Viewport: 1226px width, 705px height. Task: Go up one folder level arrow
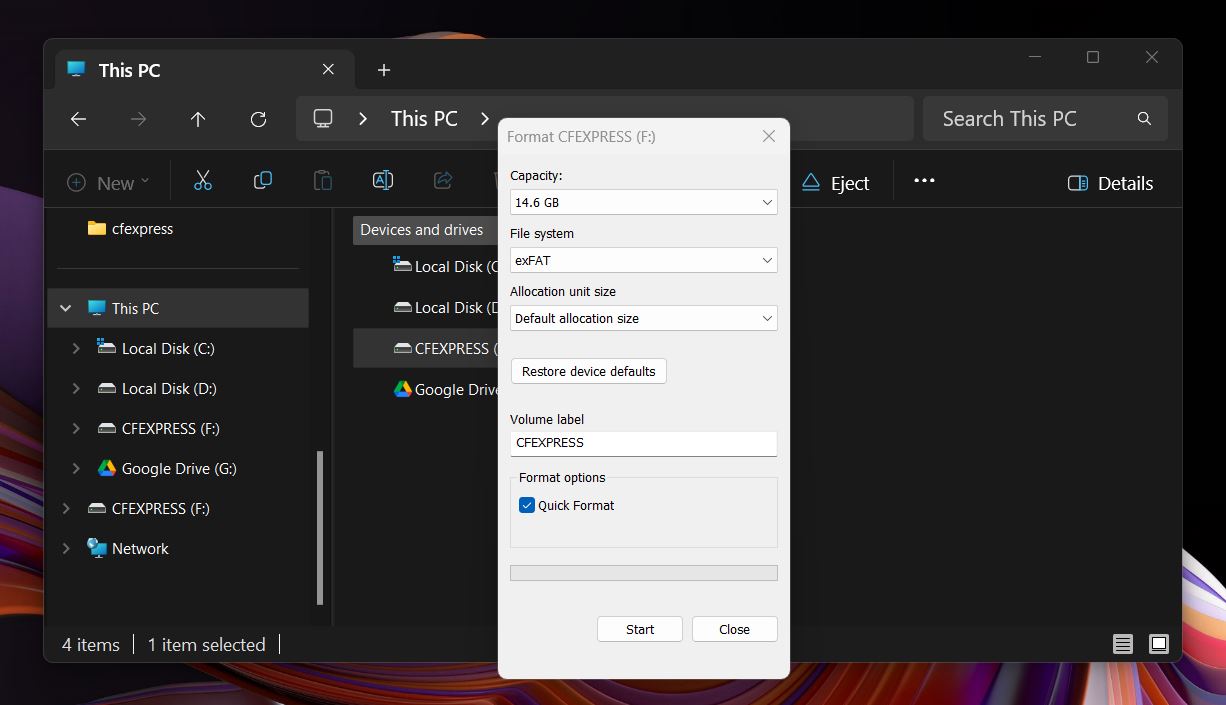(x=198, y=119)
